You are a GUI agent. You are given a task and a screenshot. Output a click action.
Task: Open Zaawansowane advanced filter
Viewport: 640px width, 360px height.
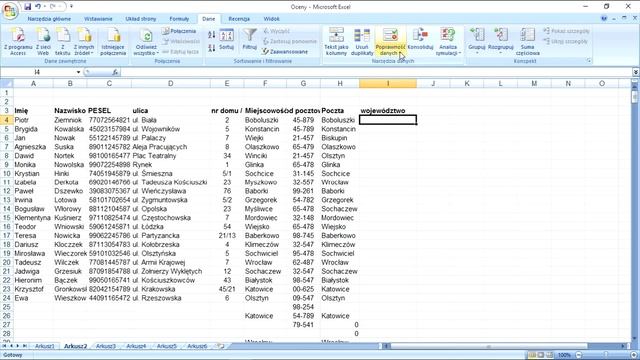[285, 52]
